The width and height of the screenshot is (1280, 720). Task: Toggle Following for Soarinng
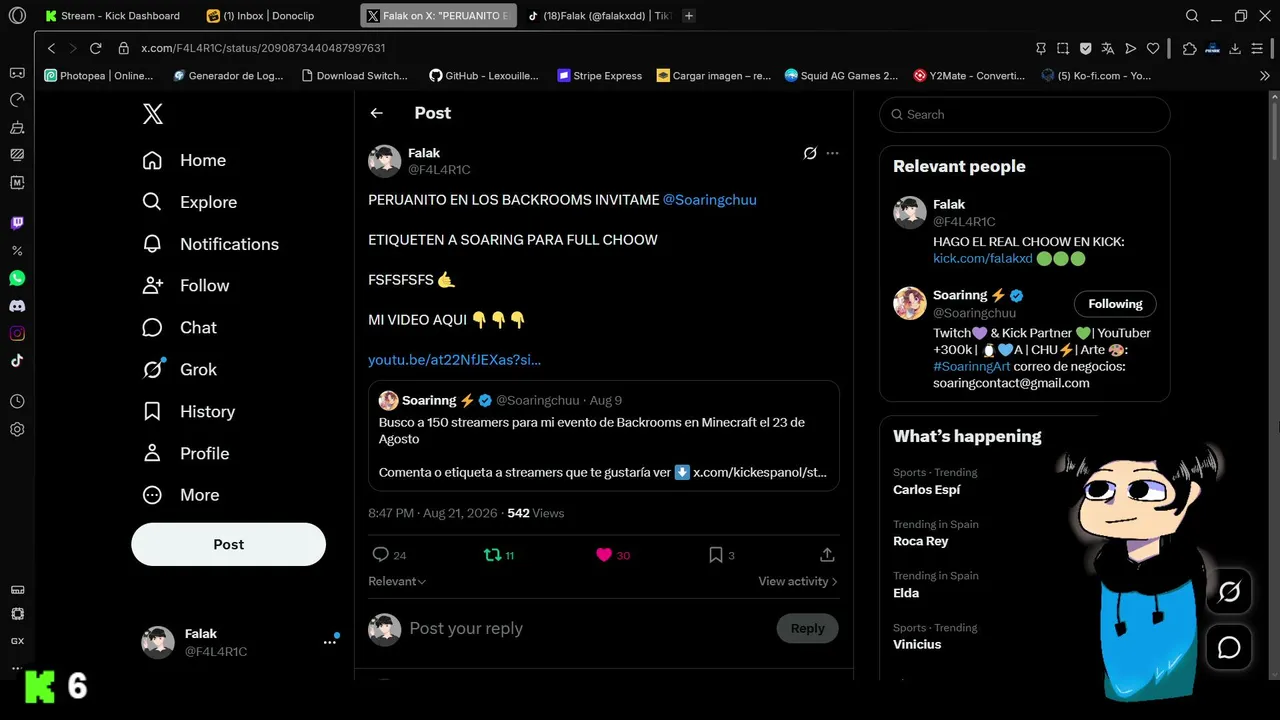(x=1115, y=304)
